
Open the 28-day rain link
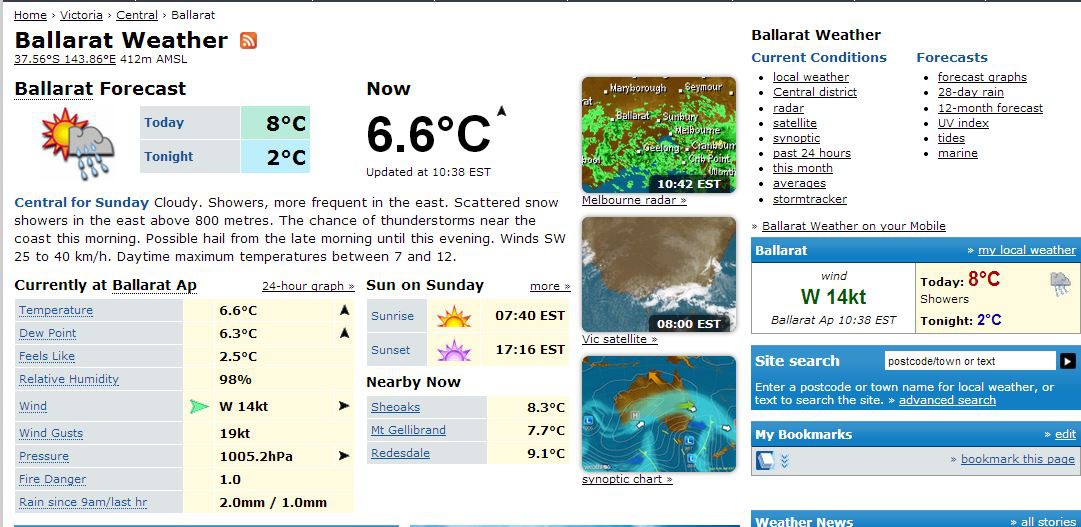click(971, 92)
